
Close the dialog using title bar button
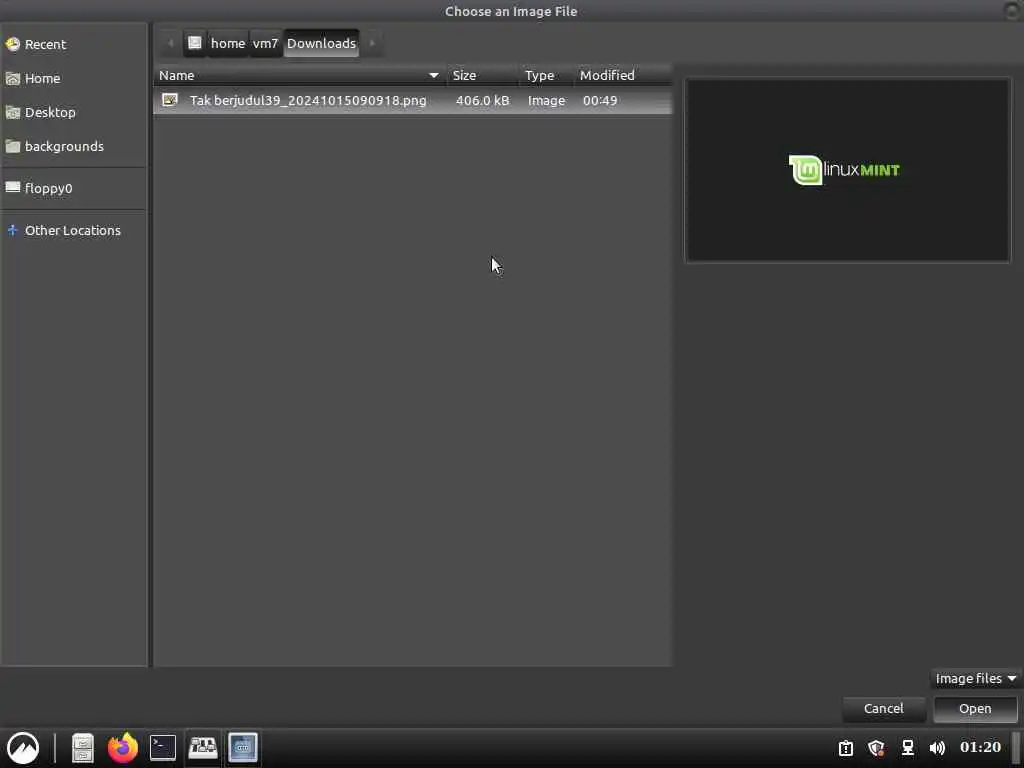pos(1013,10)
